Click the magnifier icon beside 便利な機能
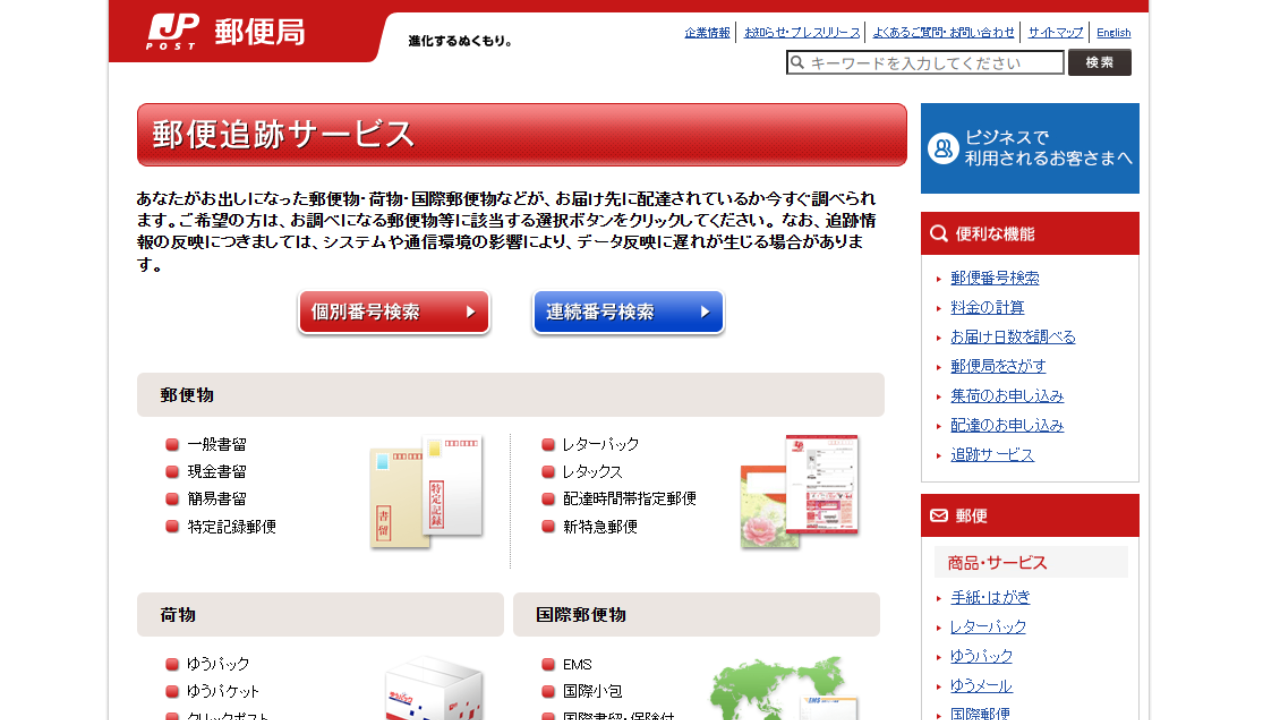 point(939,234)
